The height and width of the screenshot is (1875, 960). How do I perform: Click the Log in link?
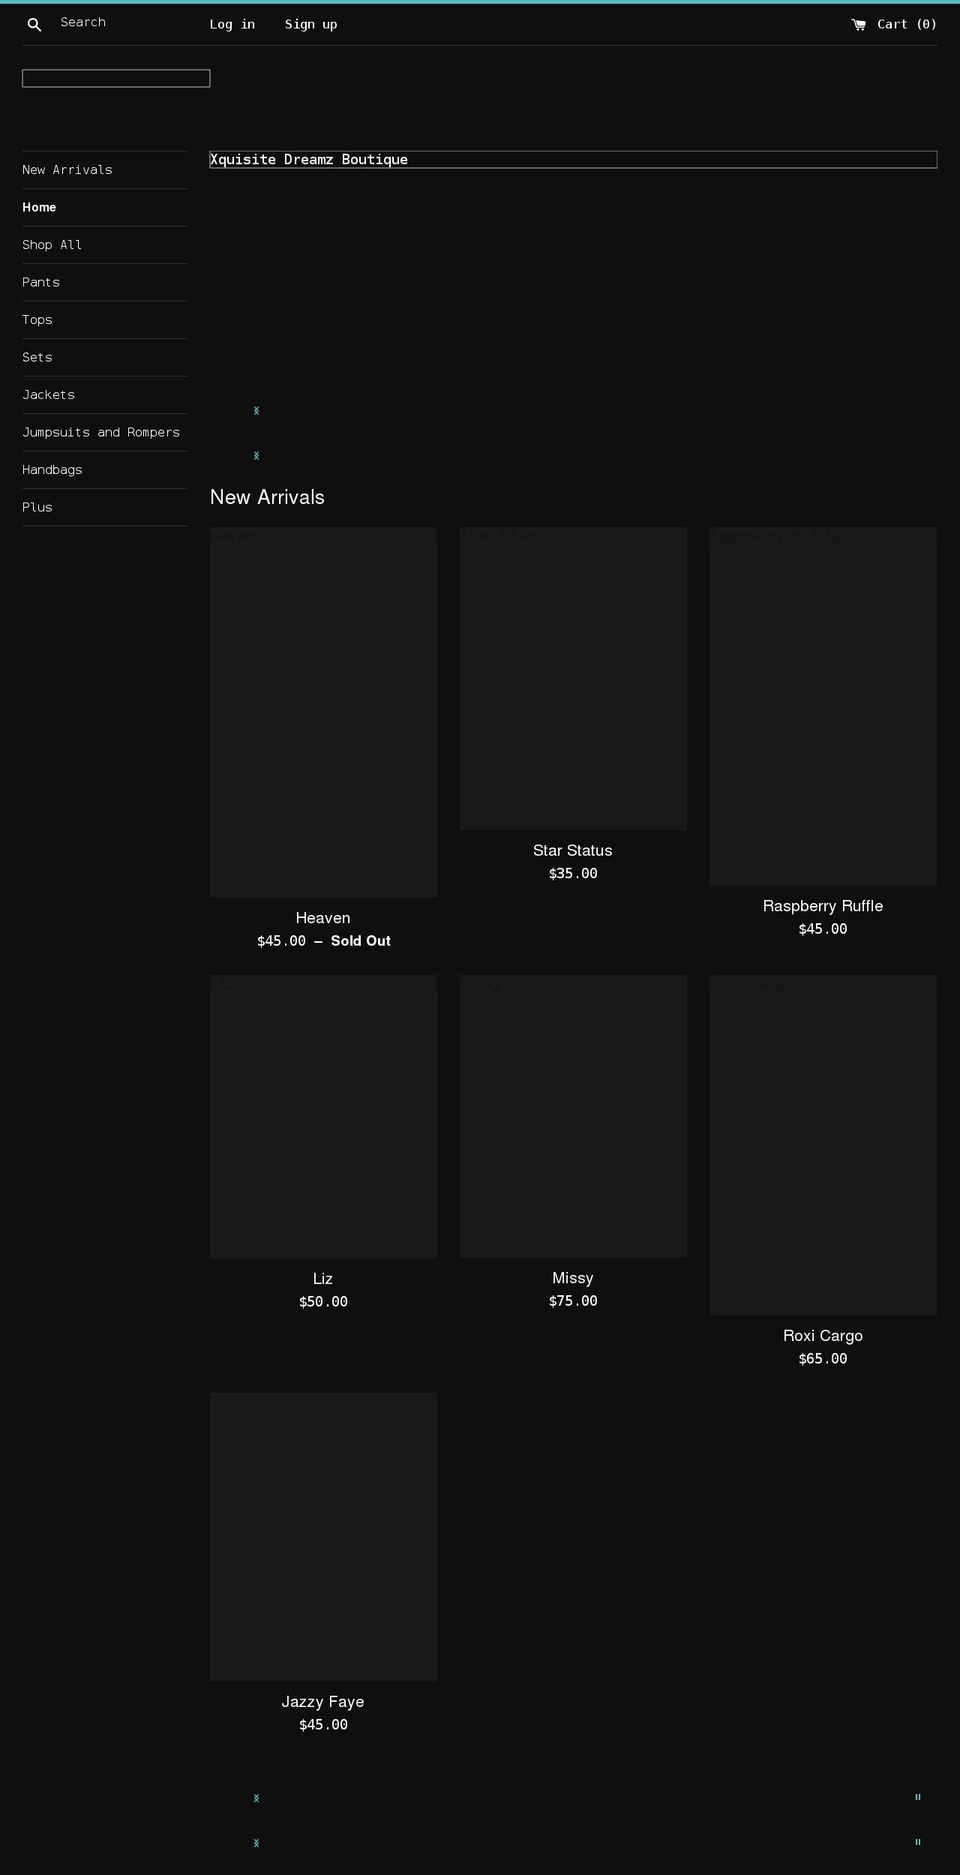coord(232,24)
